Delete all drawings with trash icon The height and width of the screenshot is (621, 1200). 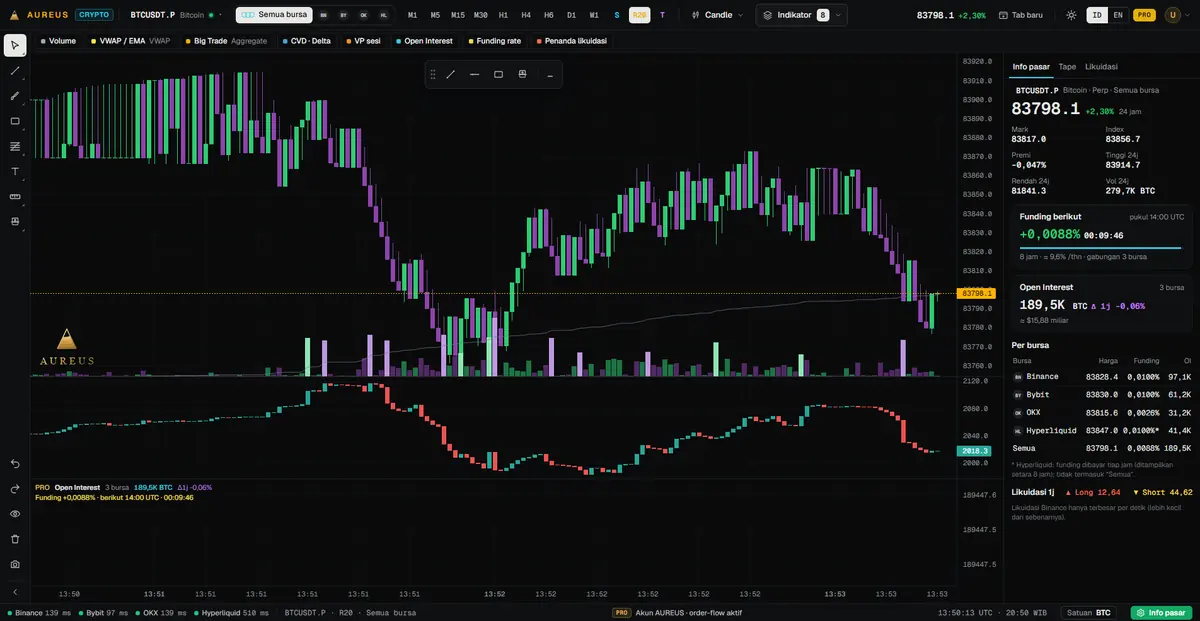(x=15, y=539)
